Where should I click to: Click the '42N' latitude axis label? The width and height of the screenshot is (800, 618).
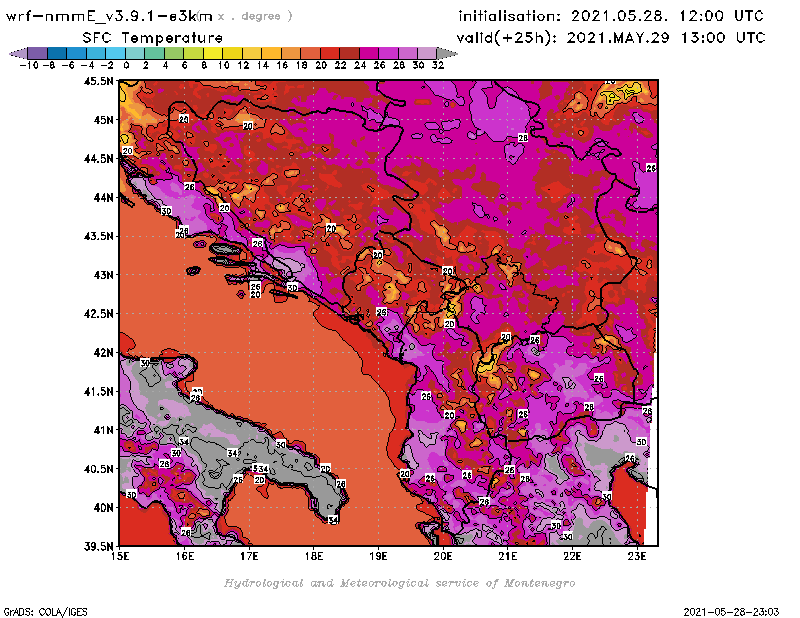tap(103, 353)
